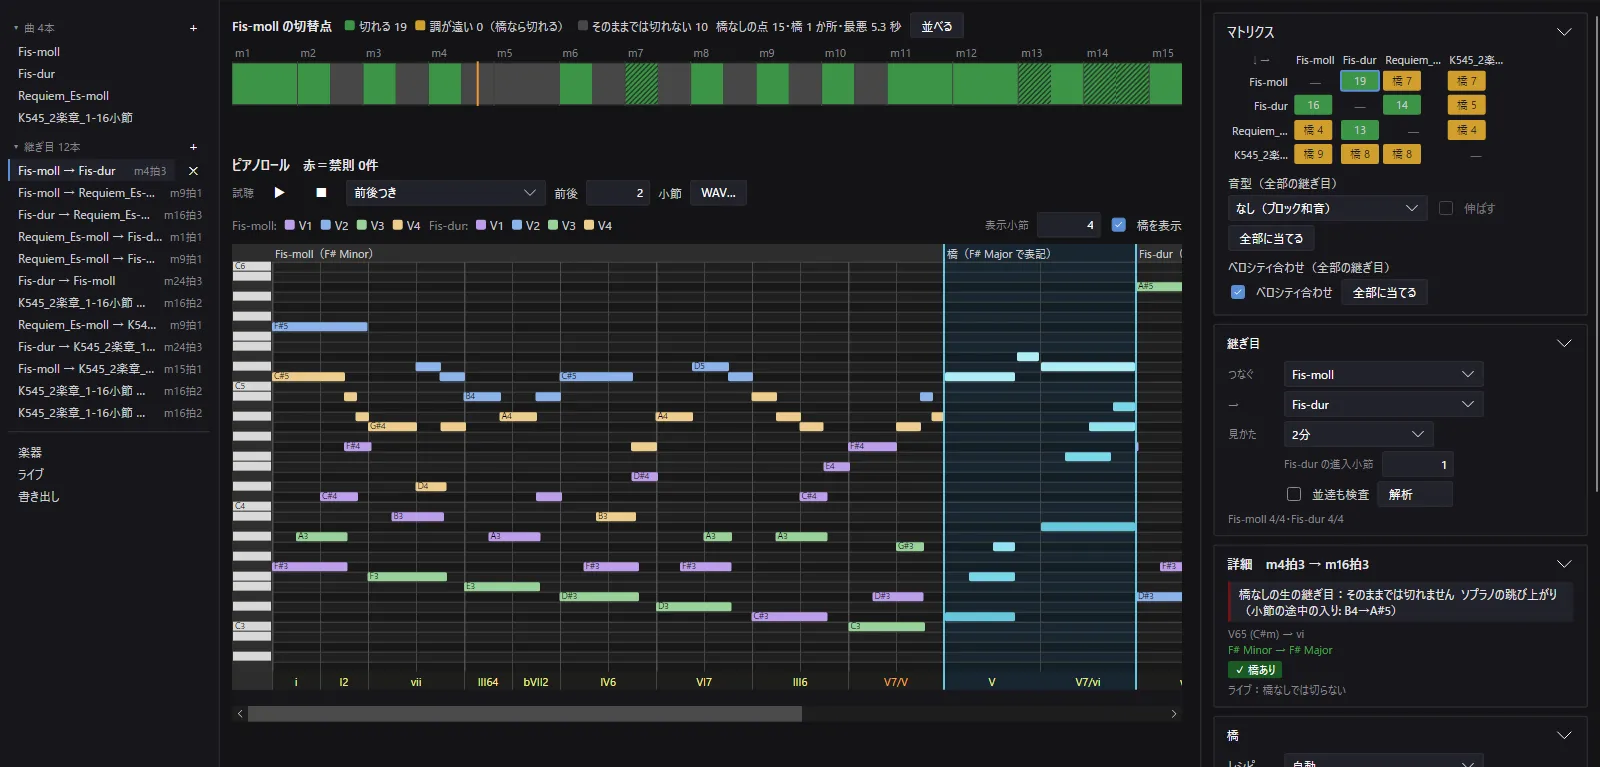Click 全部に当てる next to ベロシティ合わせ
1600x767 pixels.
click(1385, 292)
